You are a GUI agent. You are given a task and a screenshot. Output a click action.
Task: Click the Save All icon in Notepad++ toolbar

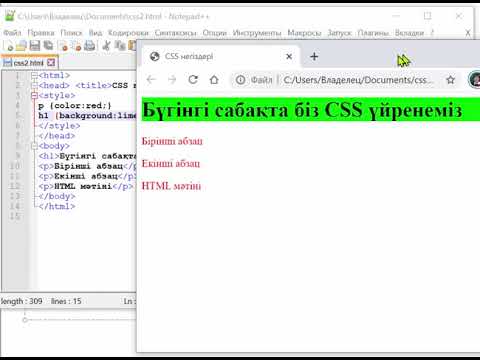(x=48, y=45)
